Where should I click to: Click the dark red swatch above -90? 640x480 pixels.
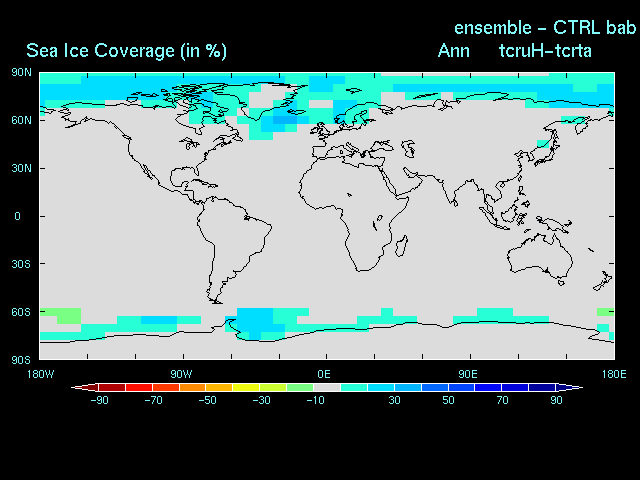(99, 387)
